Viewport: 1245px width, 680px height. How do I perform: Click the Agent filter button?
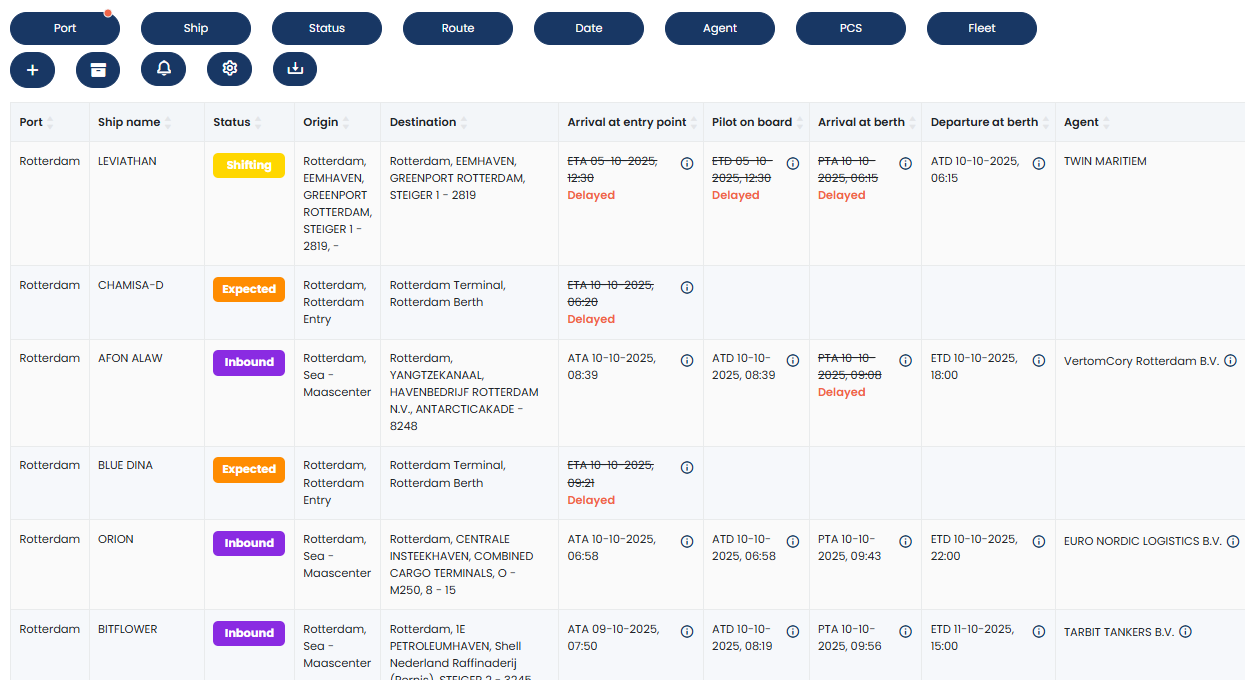[x=720, y=28]
